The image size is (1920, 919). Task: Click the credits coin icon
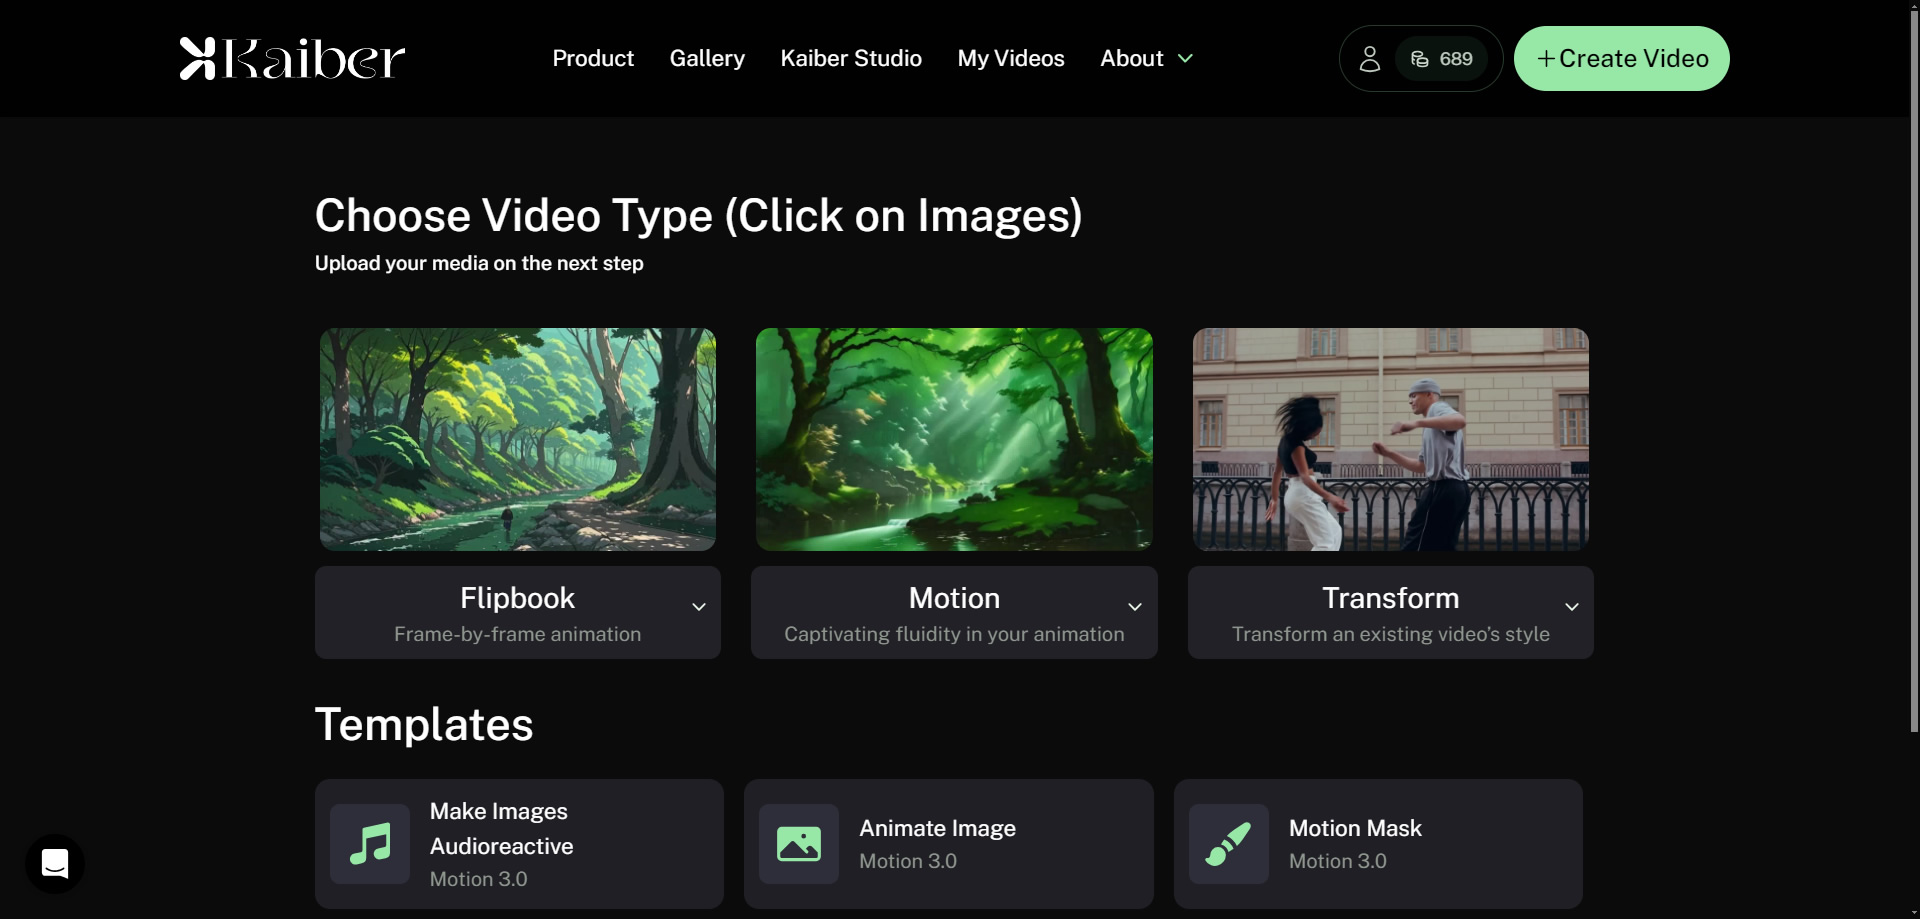(1419, 59)
